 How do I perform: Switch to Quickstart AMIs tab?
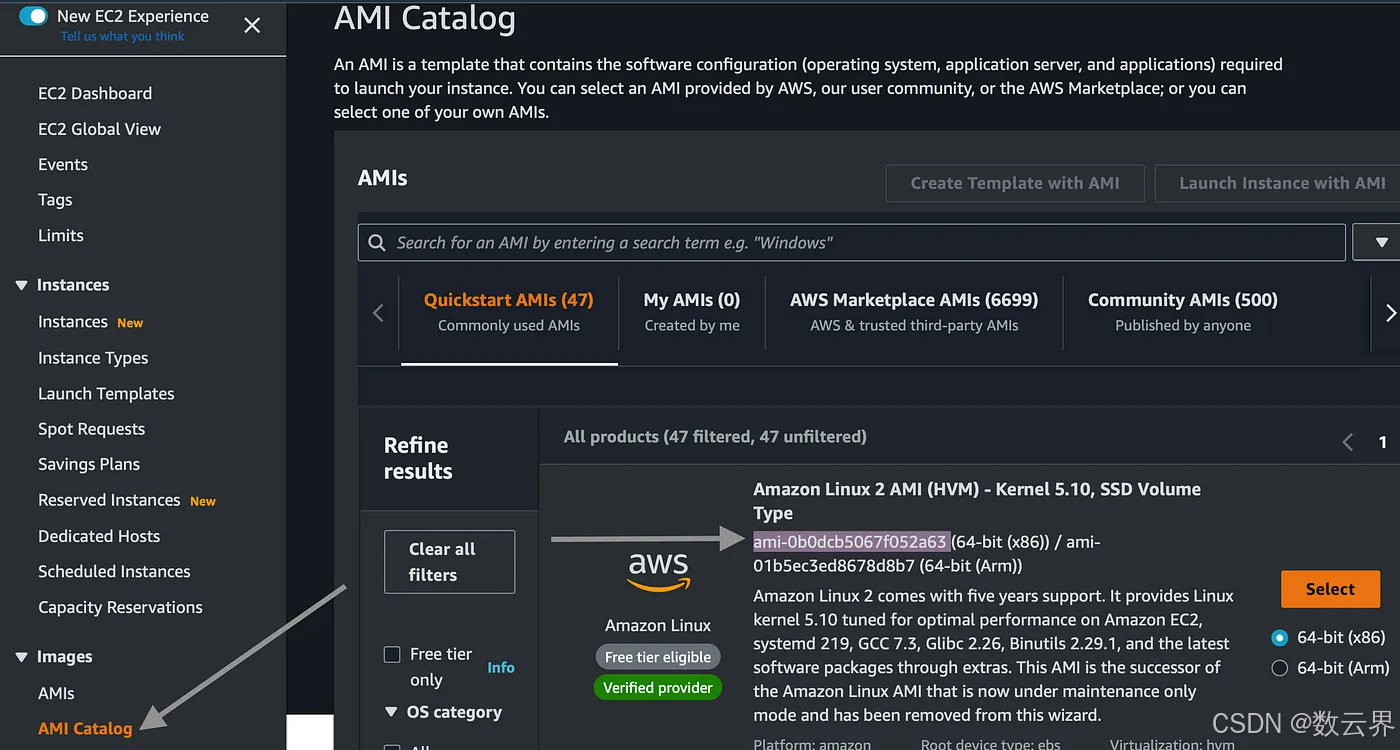509,311
